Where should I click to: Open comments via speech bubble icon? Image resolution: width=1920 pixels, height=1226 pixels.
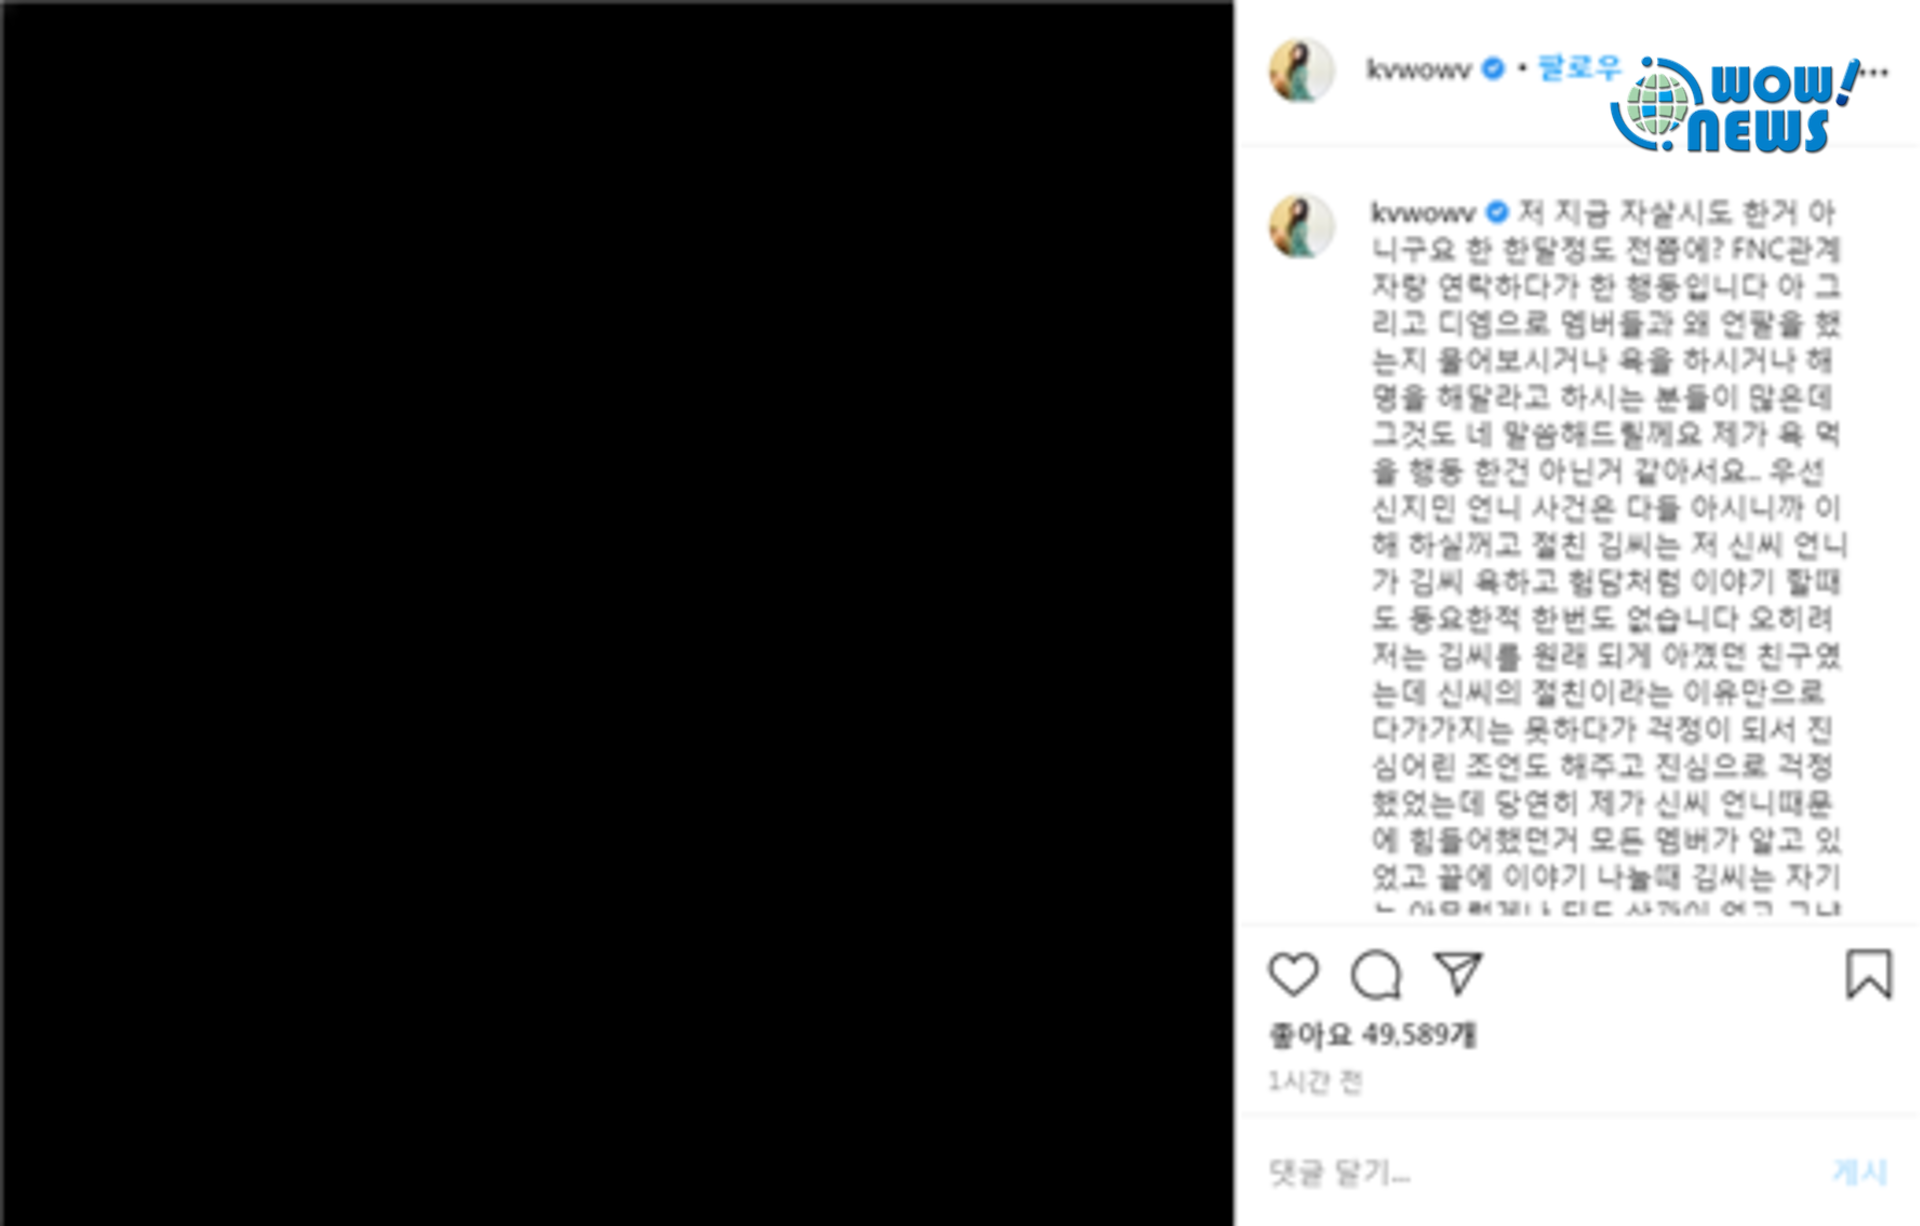point(1377,975)
